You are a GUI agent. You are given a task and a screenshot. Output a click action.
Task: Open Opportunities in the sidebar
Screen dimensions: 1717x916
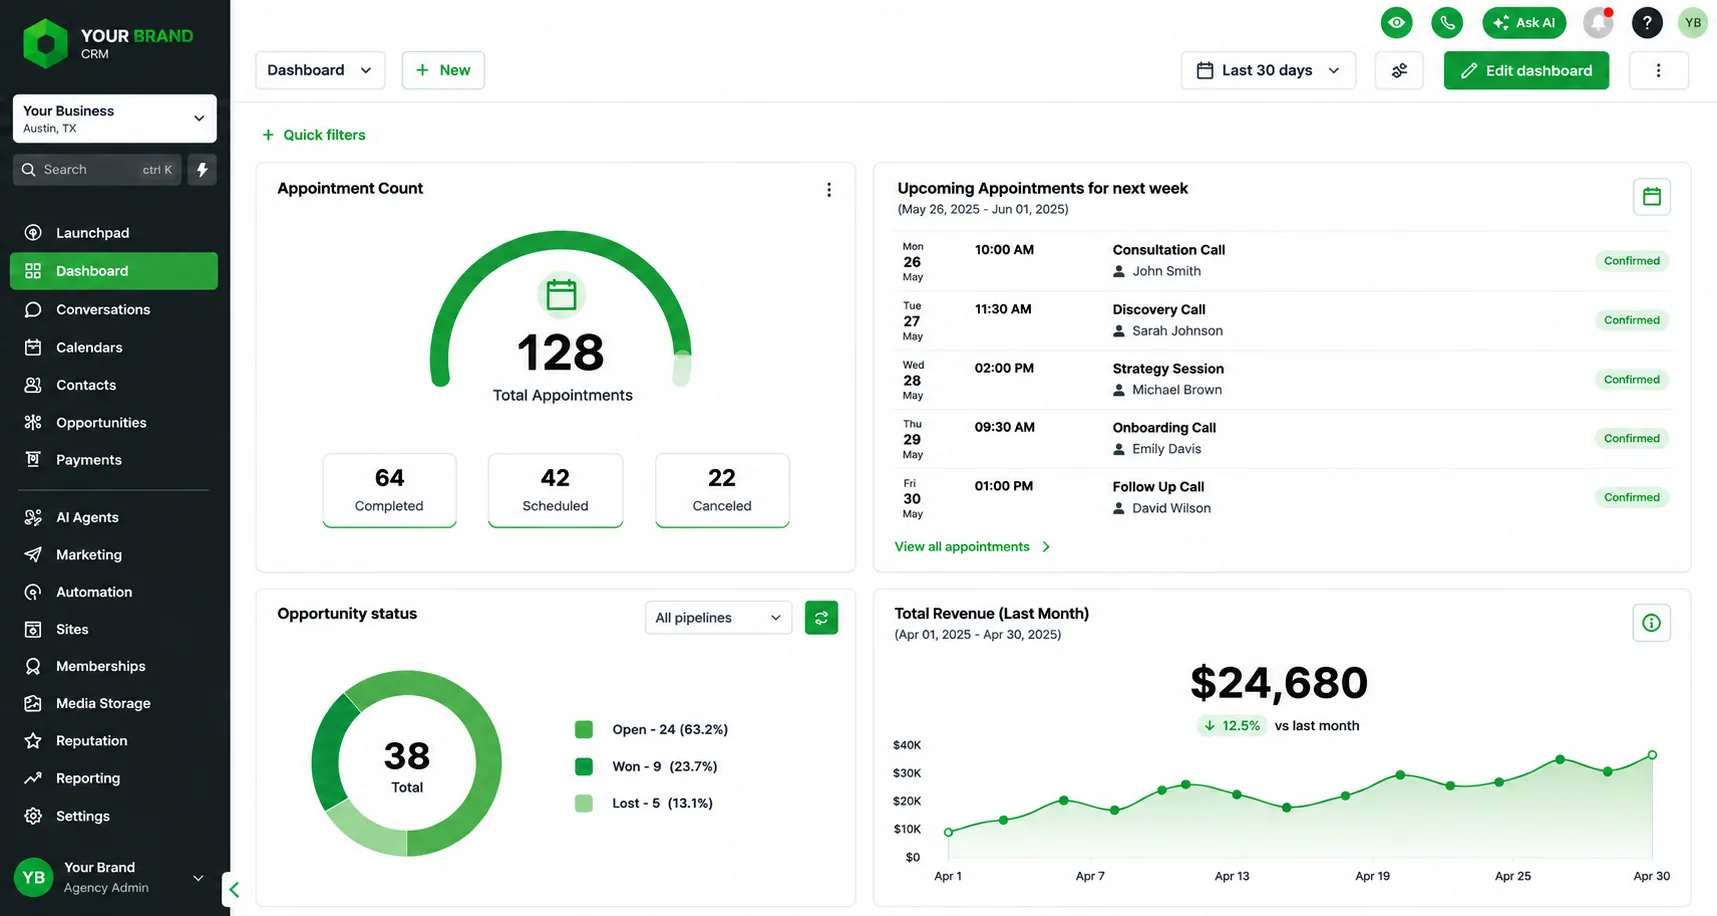coord(114,423)
